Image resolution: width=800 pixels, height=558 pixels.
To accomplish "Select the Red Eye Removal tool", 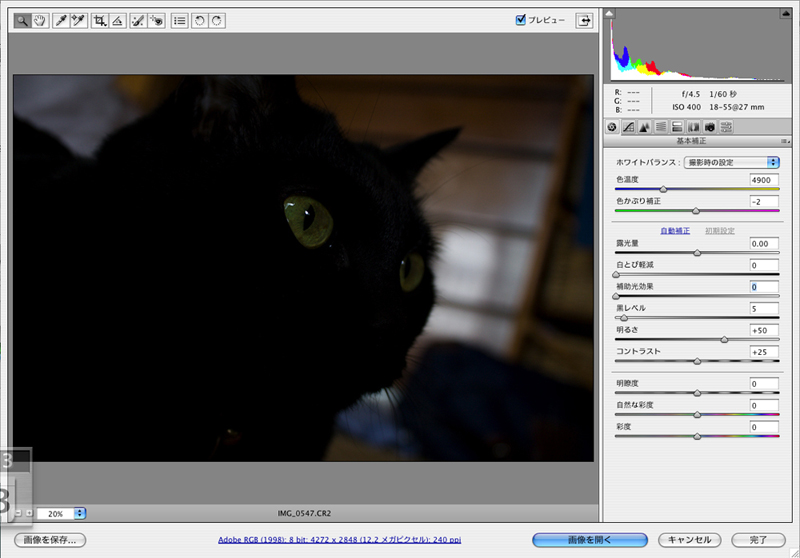I will tap(156, 21).
